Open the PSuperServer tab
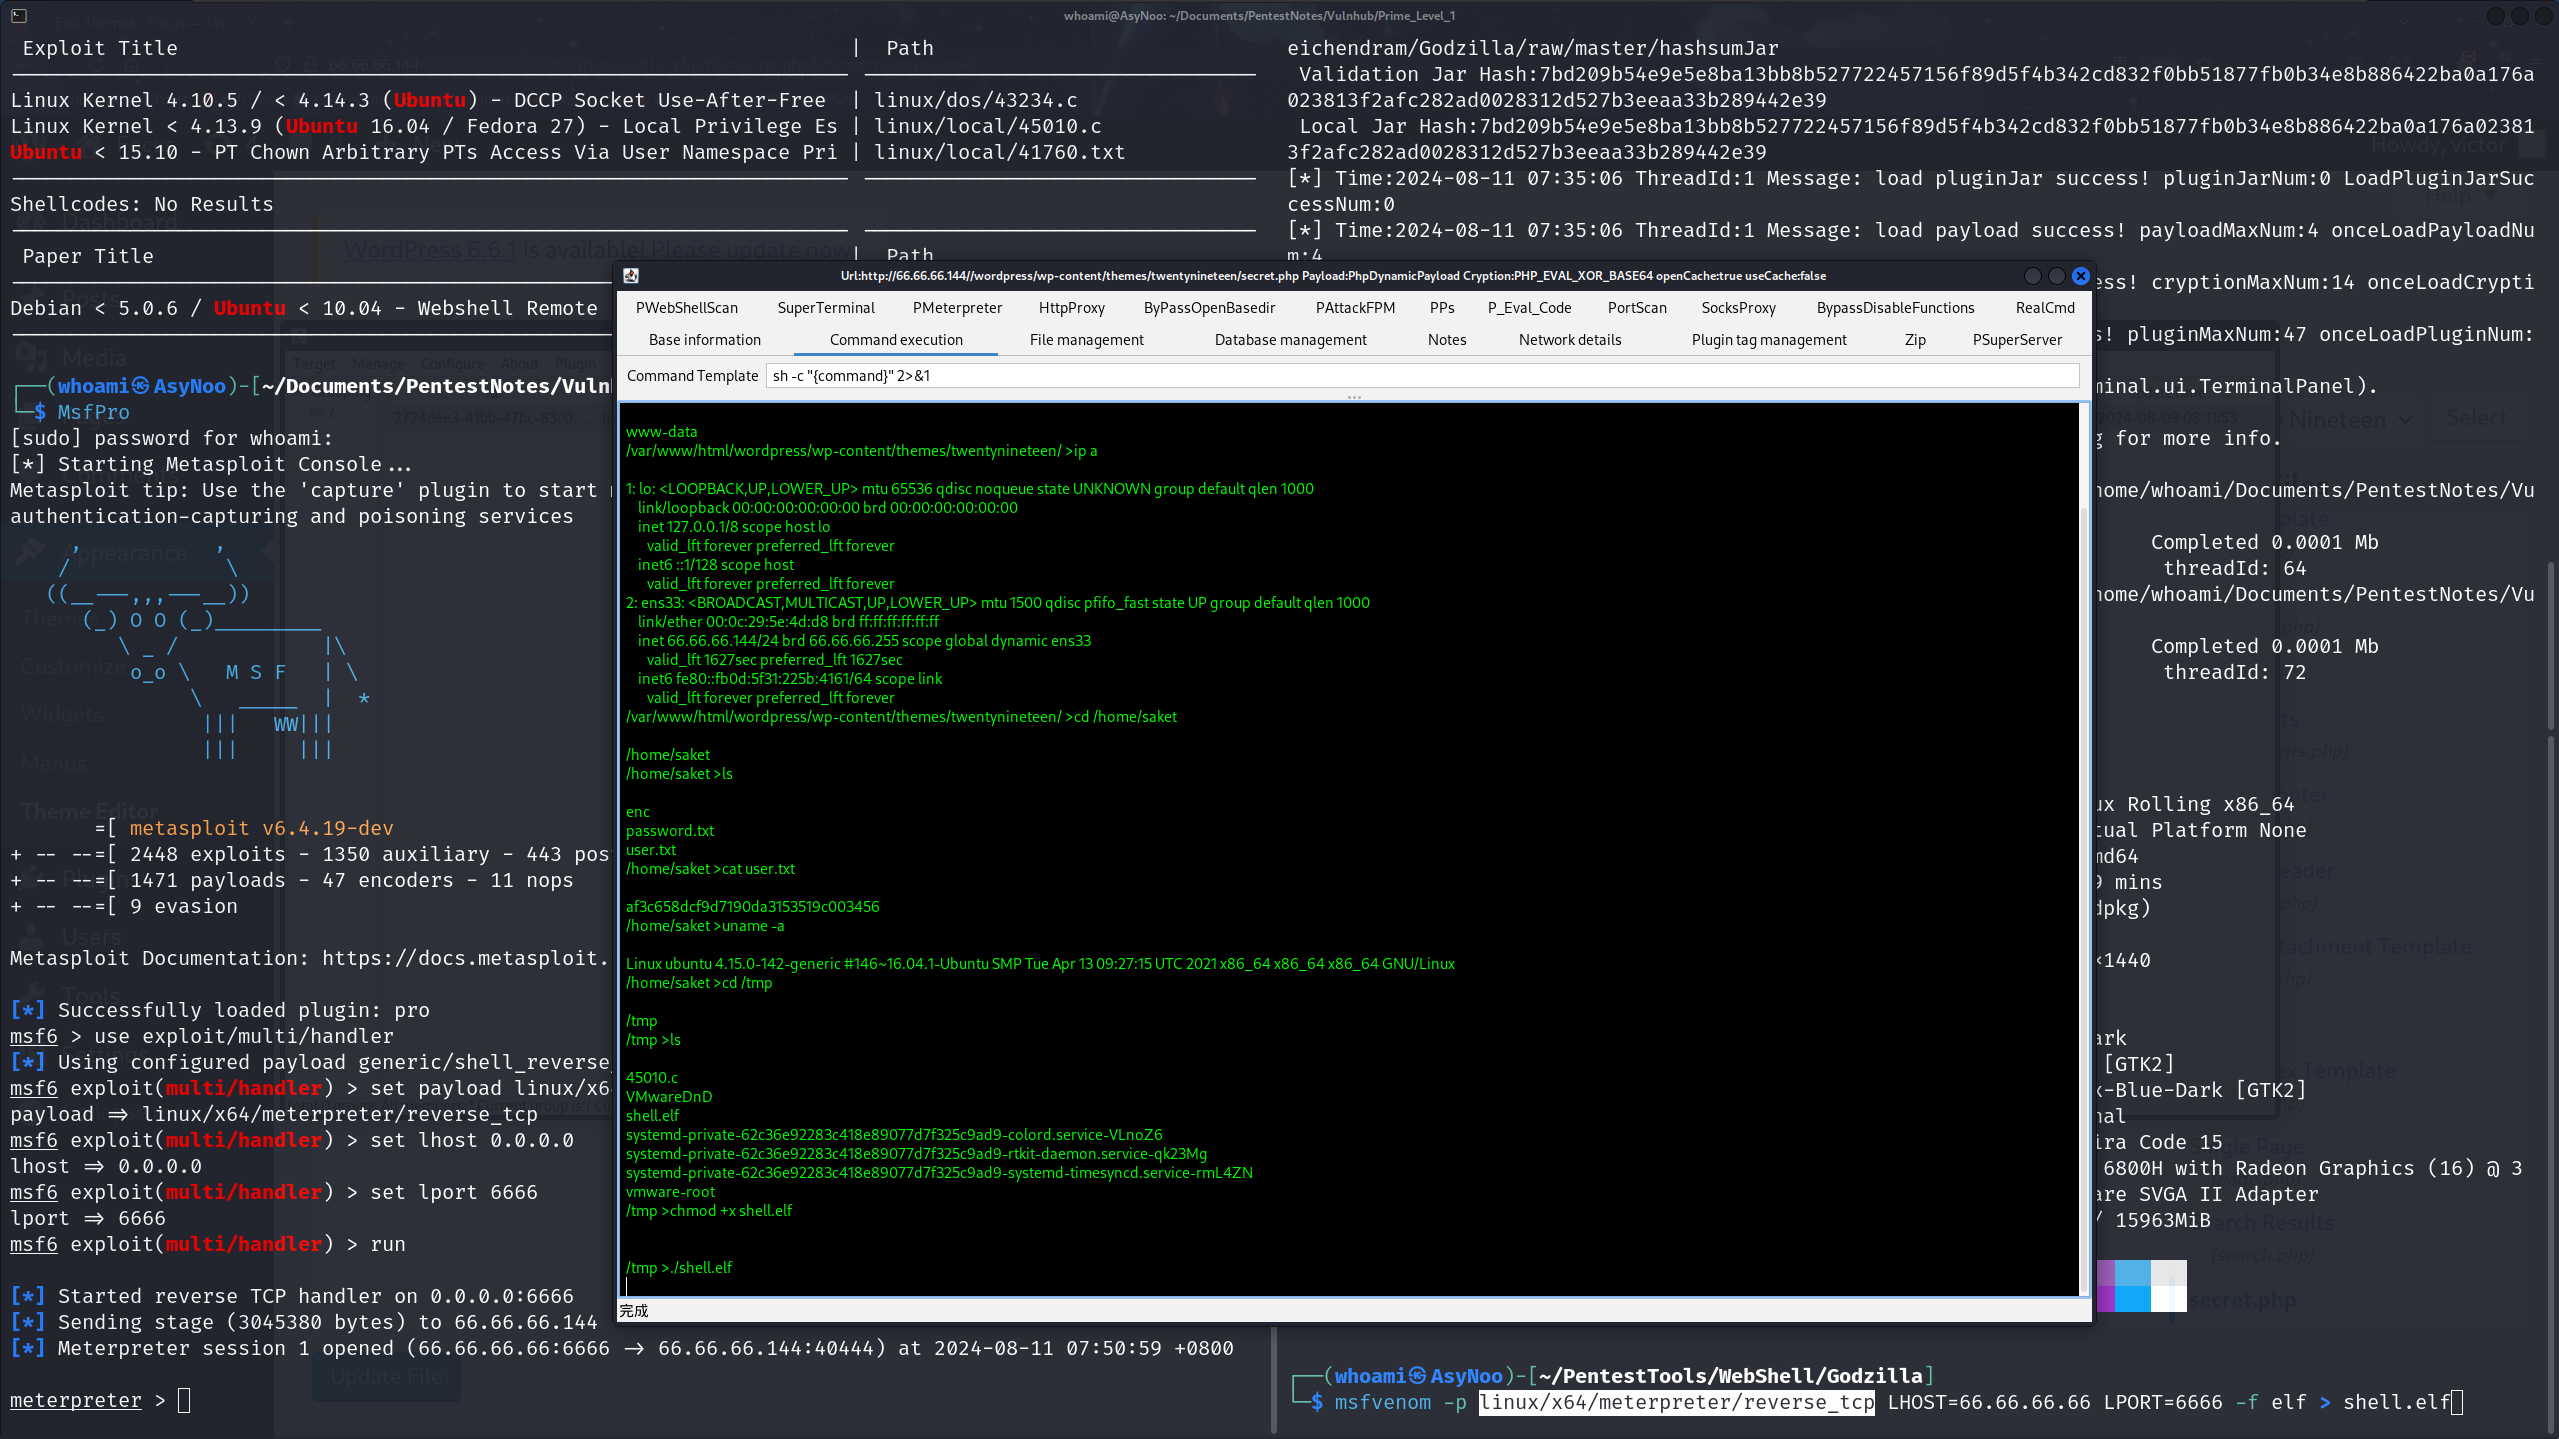This screenshot has width=2559, height=1439. (x=2017, y=340)
